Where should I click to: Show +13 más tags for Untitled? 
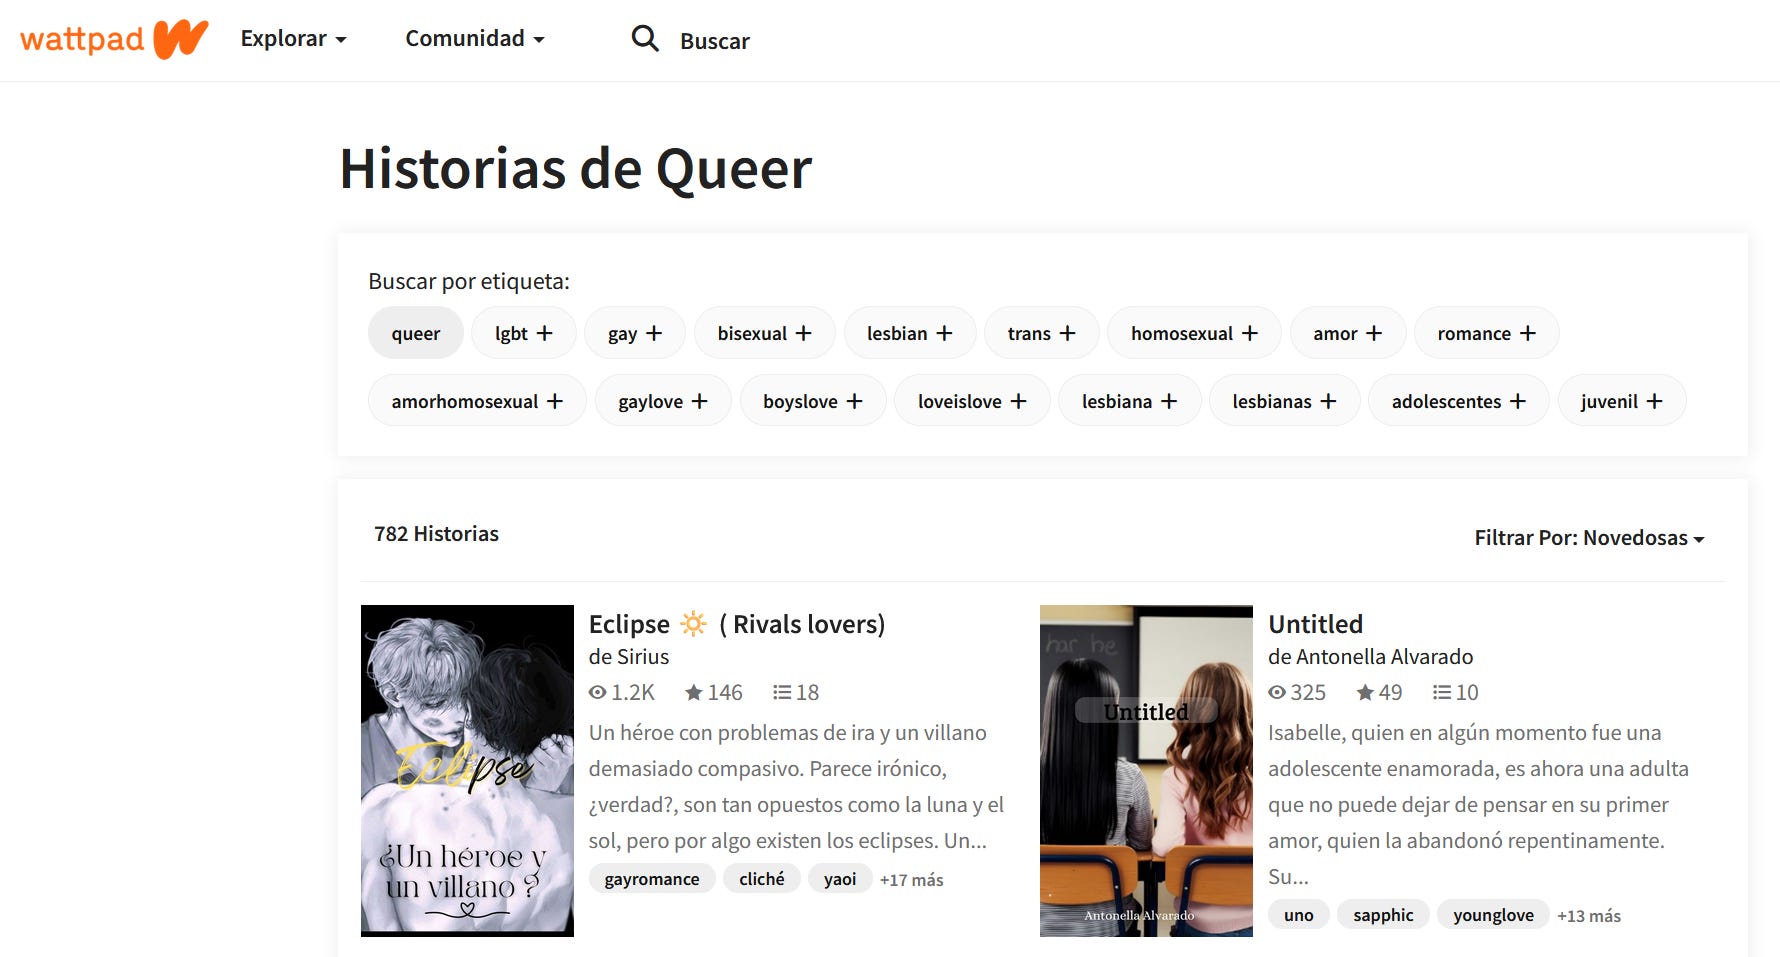[1589, 916]
